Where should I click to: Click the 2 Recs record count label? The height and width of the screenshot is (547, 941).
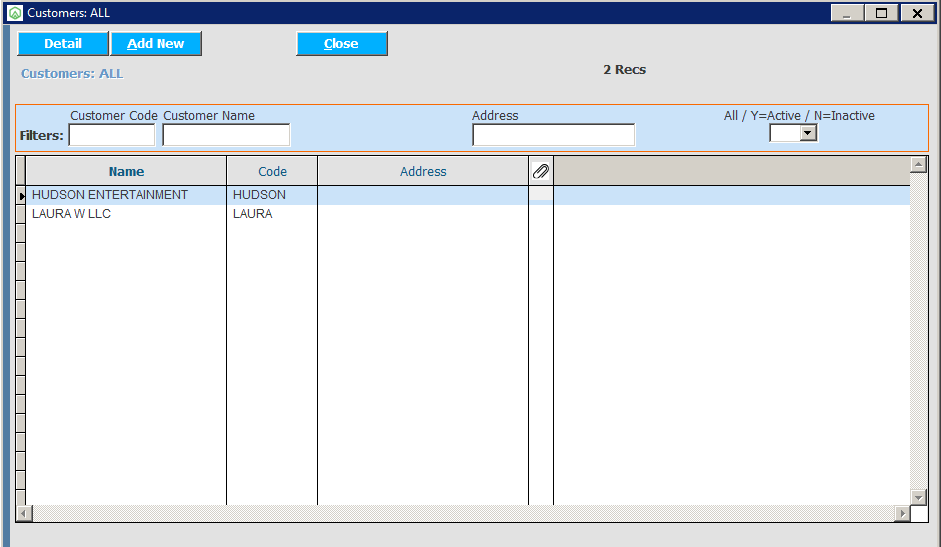[625, 70]
